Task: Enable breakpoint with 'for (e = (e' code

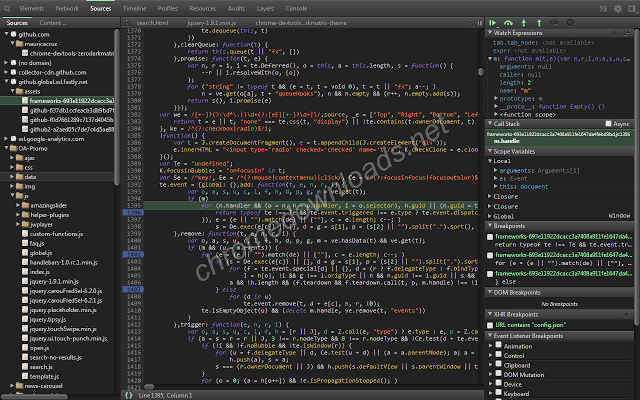Action: click(x=490, y=255)
